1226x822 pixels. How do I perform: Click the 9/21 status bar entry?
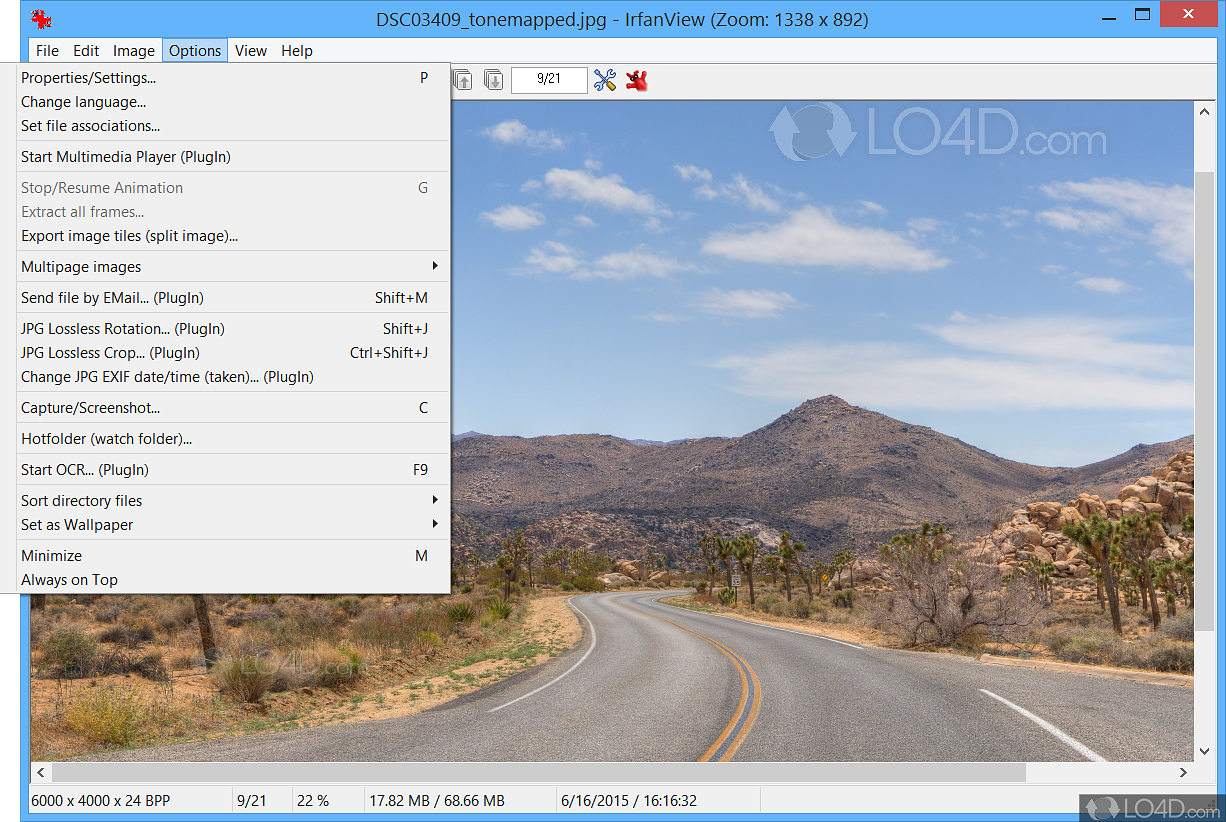(x=252, y=801)
